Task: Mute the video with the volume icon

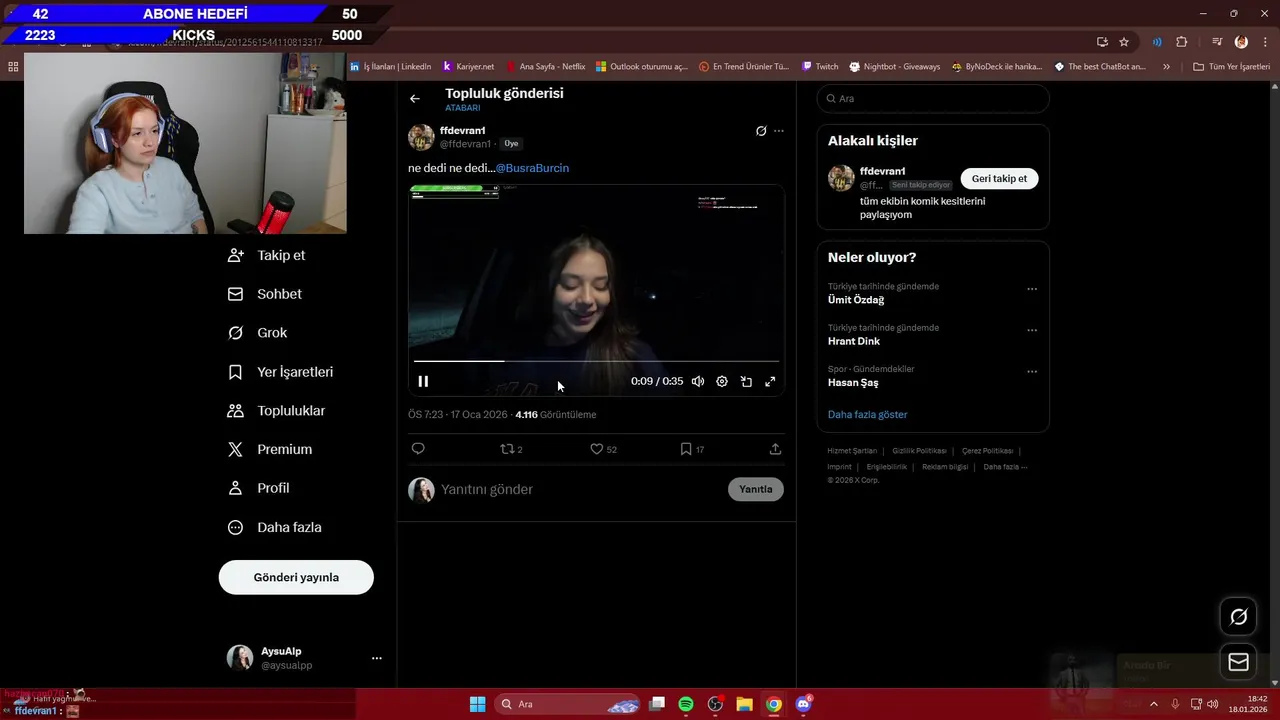Action: pos(698,381)
